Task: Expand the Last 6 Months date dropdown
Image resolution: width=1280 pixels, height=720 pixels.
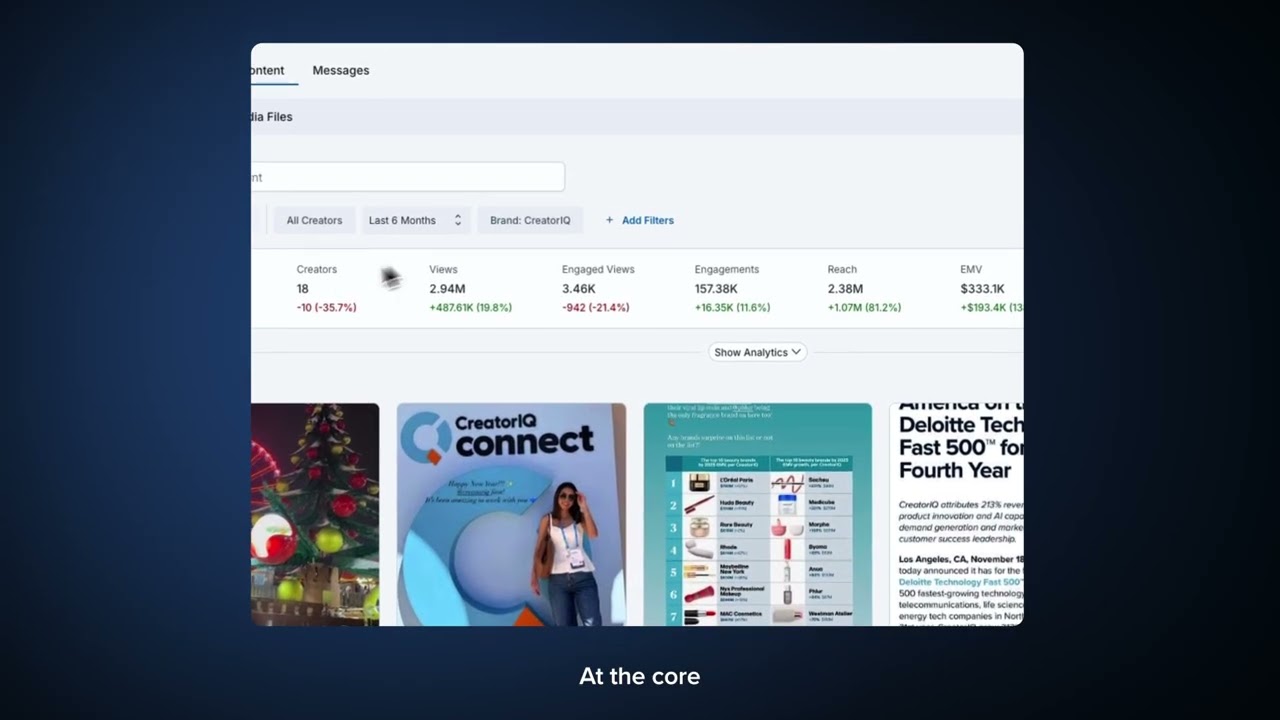Action: 415,220
